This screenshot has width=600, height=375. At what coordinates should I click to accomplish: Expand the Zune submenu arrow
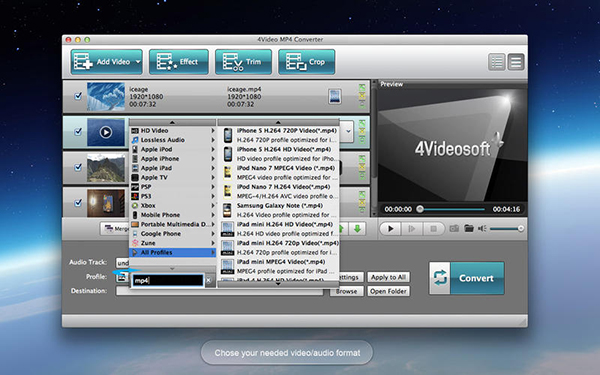click(213, 243)
